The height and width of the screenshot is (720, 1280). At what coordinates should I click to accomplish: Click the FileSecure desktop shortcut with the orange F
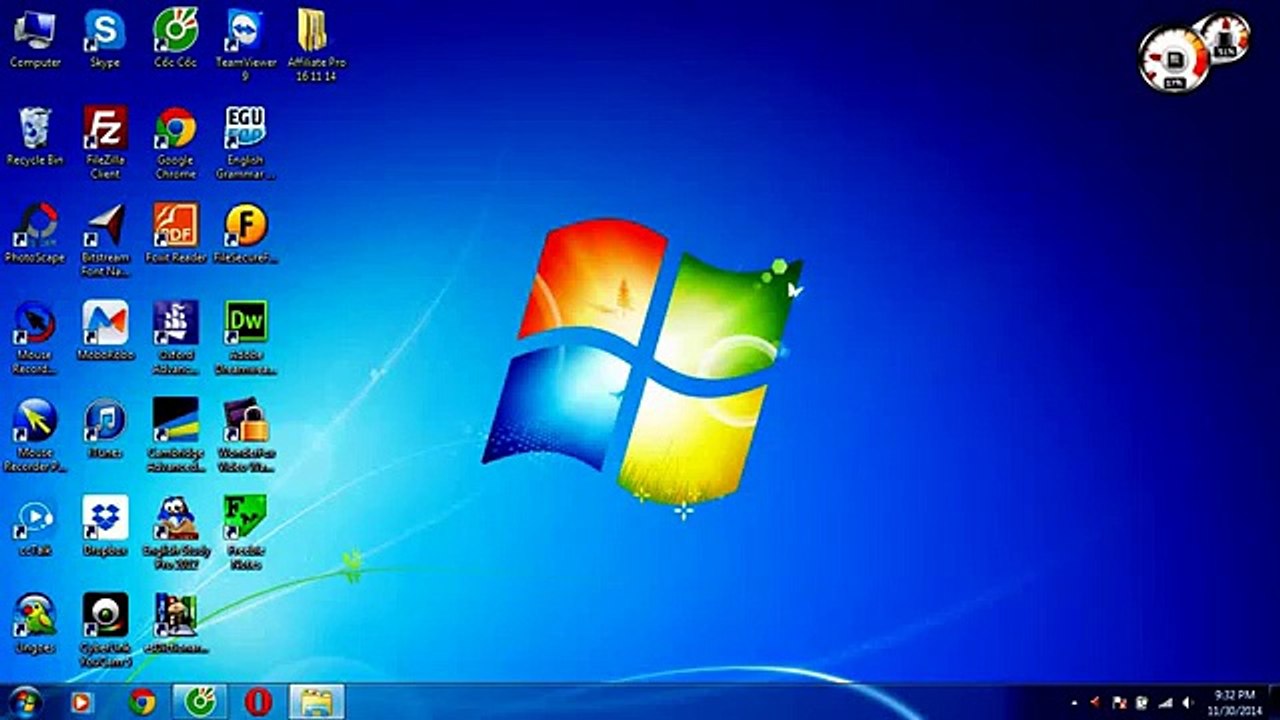click(245, 233)
